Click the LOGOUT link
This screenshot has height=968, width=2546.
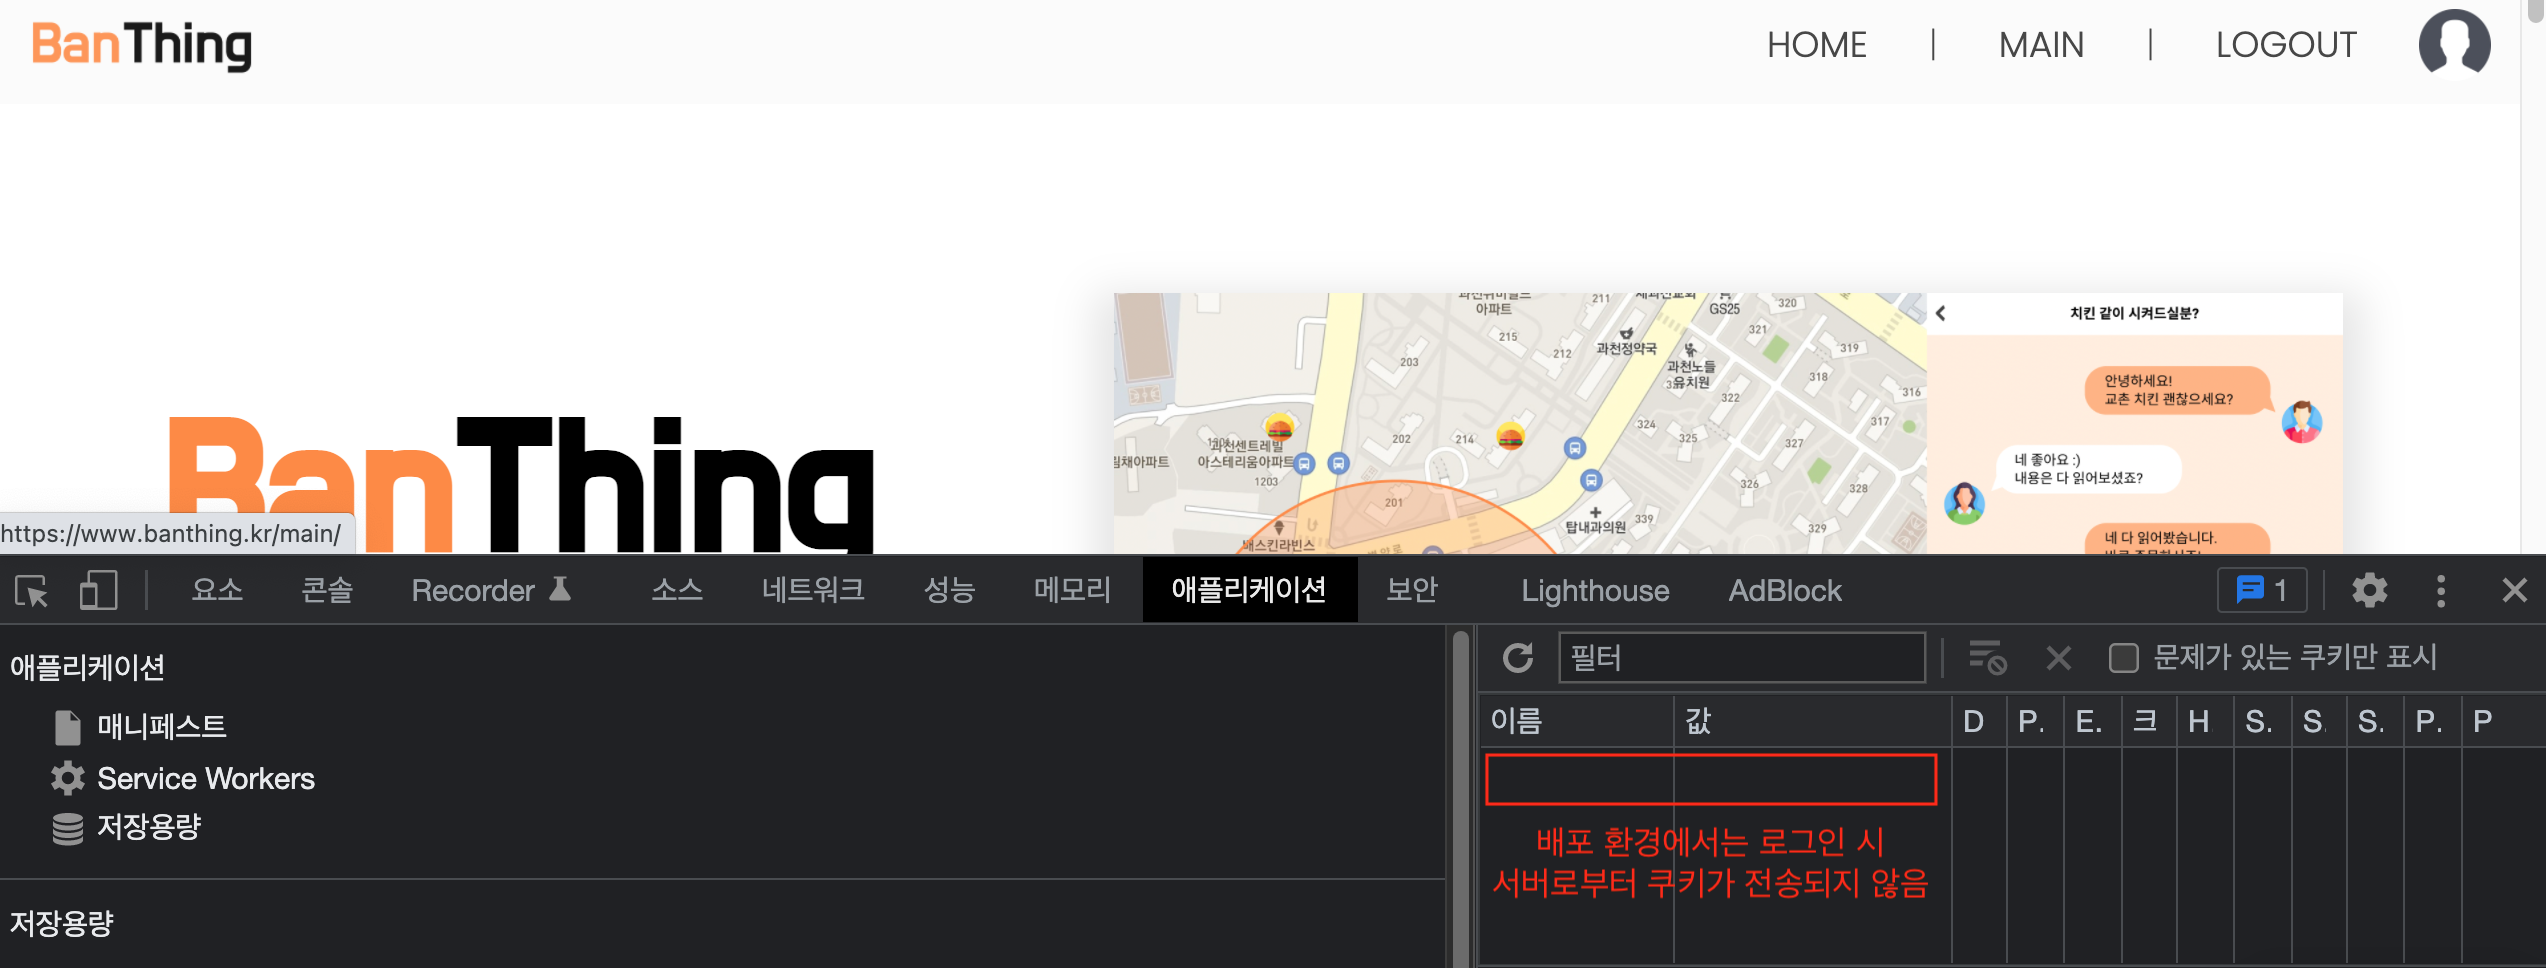click(x=2286, y=45)
